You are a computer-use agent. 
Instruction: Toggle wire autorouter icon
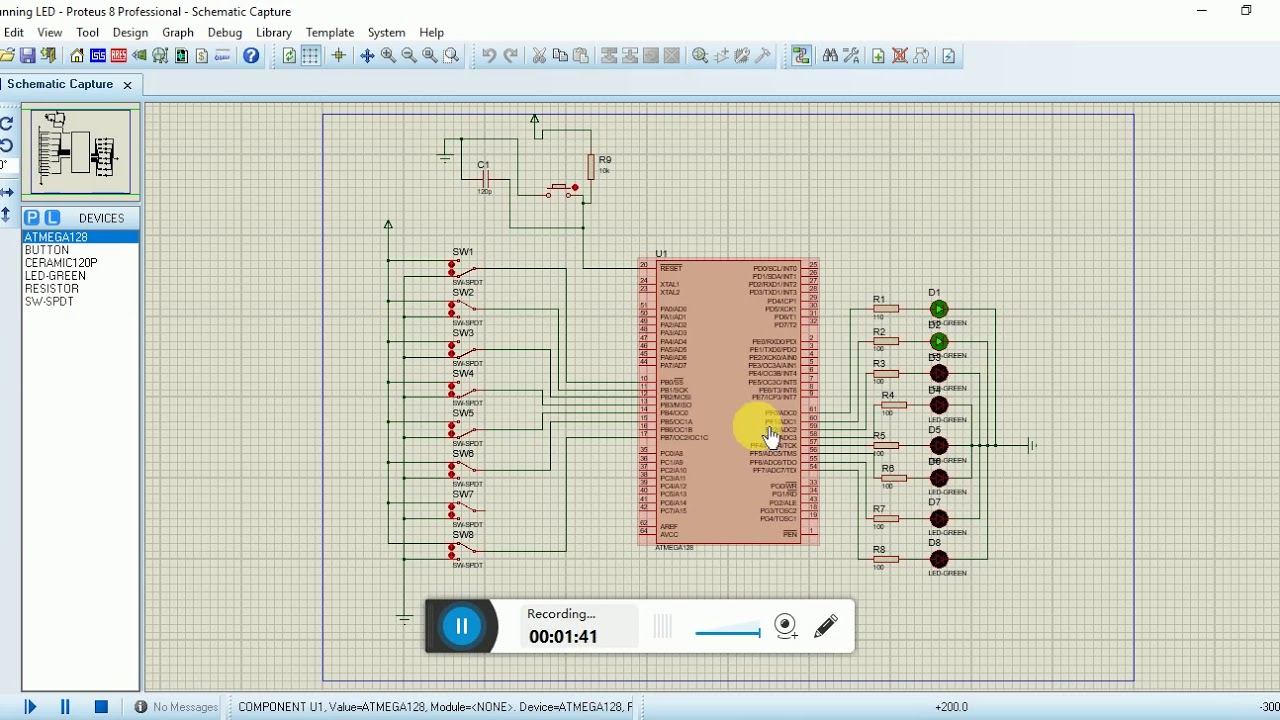point(801,56)
